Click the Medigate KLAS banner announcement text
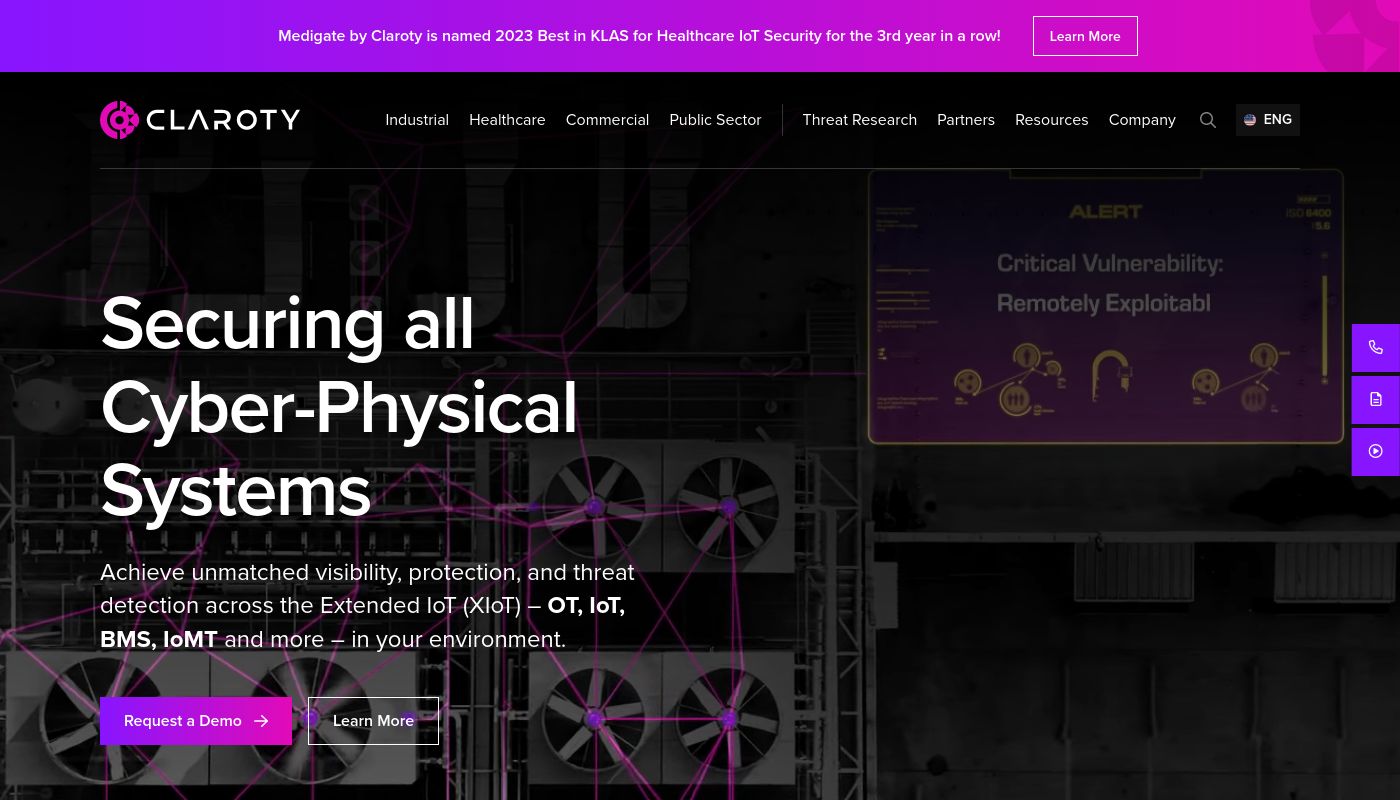The image size is (1400, 800). [x=639, y=36]
